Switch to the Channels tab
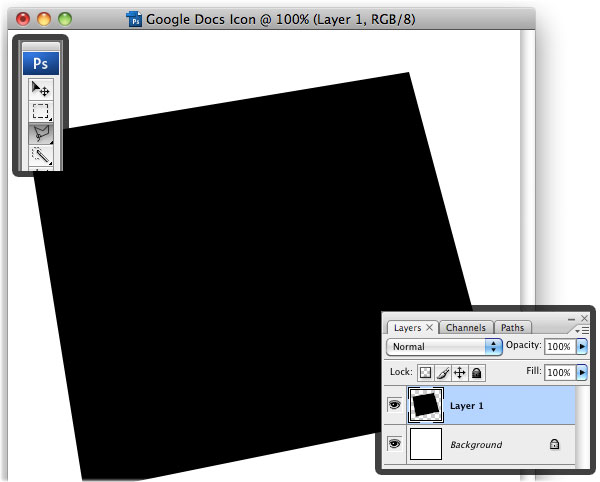 click(x=466, y=328)
